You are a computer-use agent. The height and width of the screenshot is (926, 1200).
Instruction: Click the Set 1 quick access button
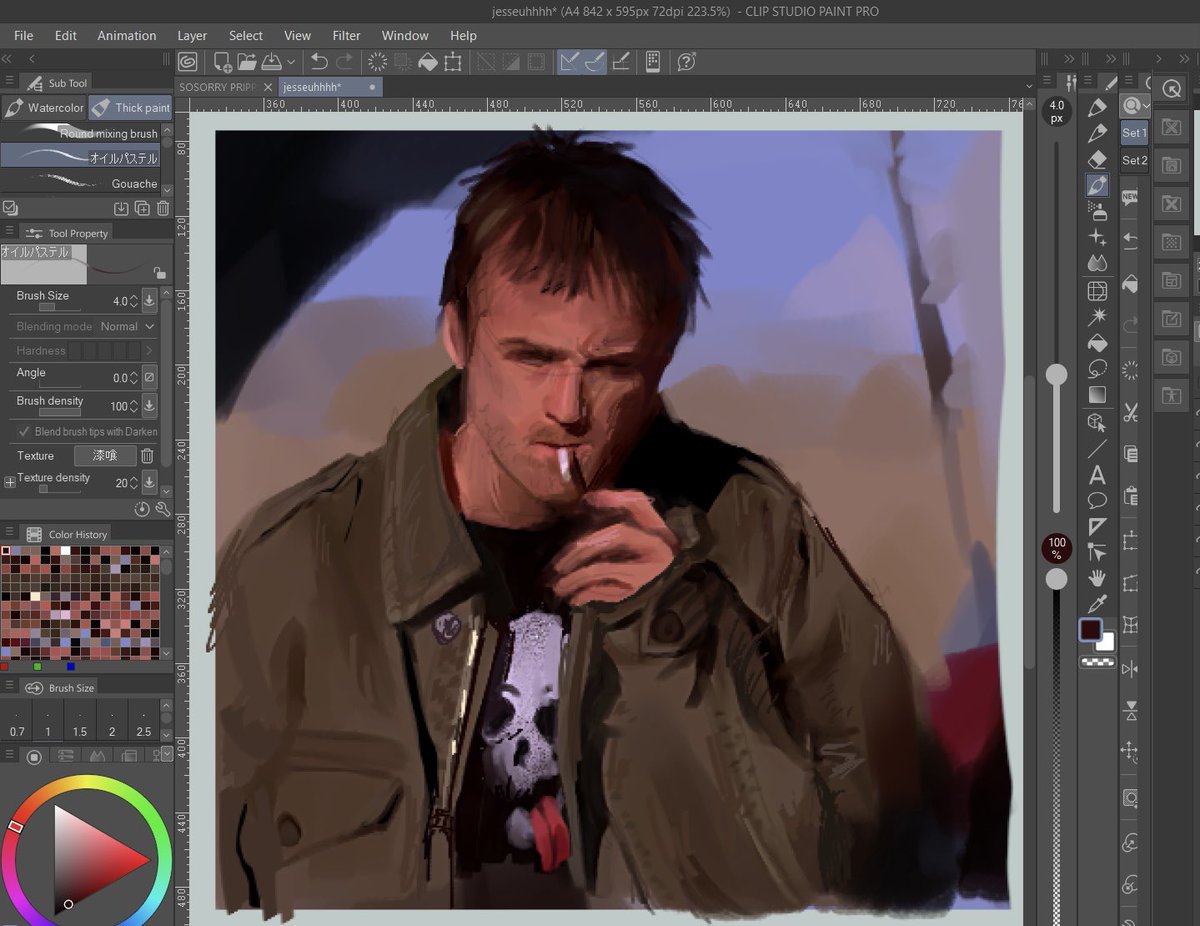point(1134,133)
